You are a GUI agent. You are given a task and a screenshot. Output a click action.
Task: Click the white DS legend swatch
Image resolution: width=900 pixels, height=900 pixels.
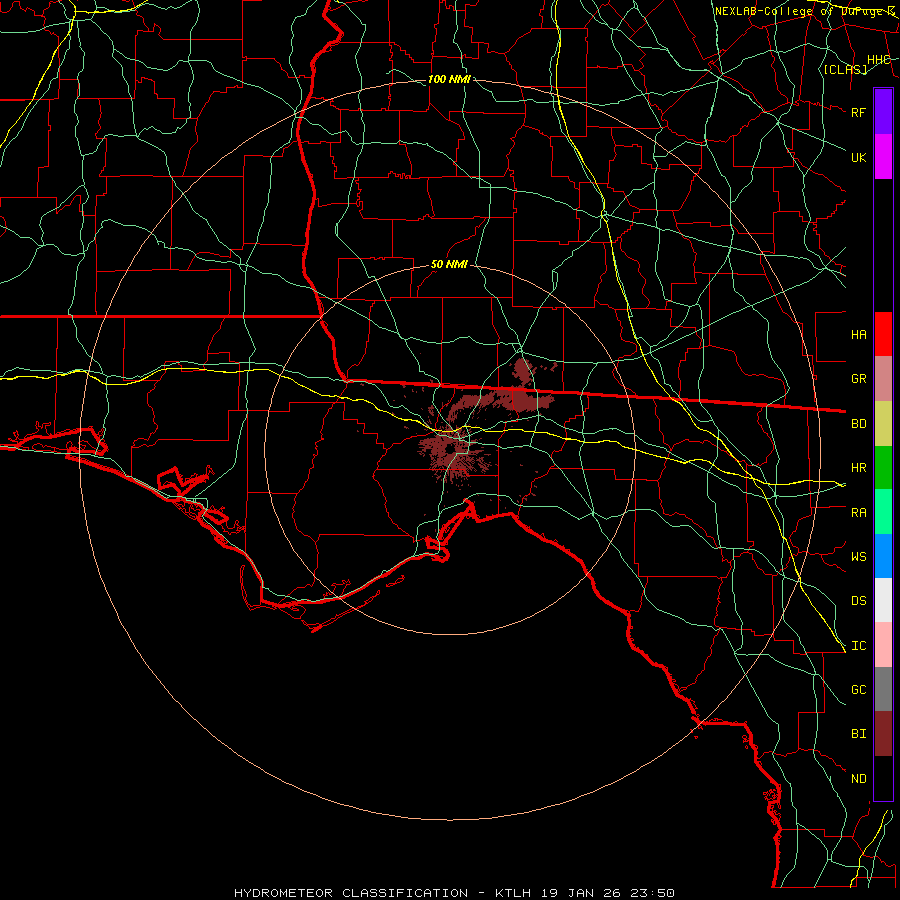coord(883,600)
